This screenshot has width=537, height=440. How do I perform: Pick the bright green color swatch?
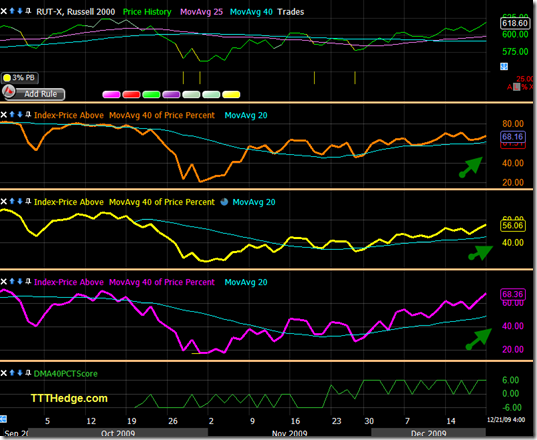151,95
